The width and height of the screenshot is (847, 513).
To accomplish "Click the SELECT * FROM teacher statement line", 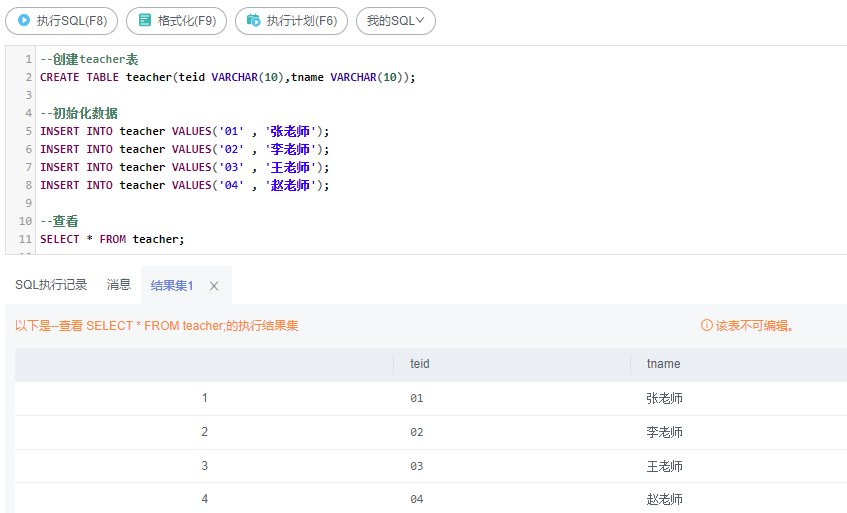I will [x=112, y=239].
